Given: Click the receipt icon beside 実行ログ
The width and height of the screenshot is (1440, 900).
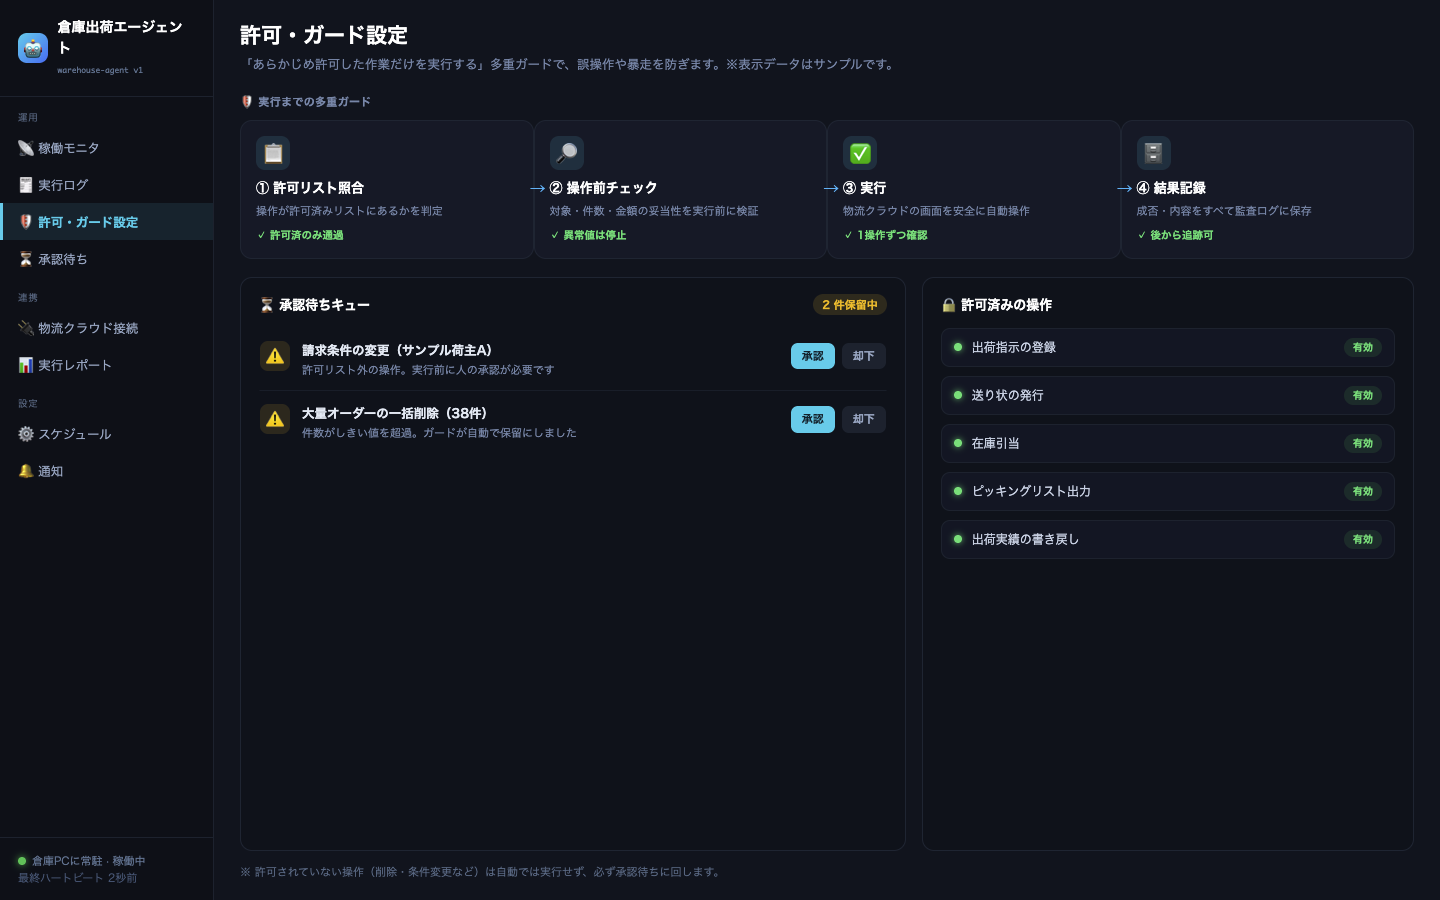Looking at the screenshot, I should click(x=26, y=185).
